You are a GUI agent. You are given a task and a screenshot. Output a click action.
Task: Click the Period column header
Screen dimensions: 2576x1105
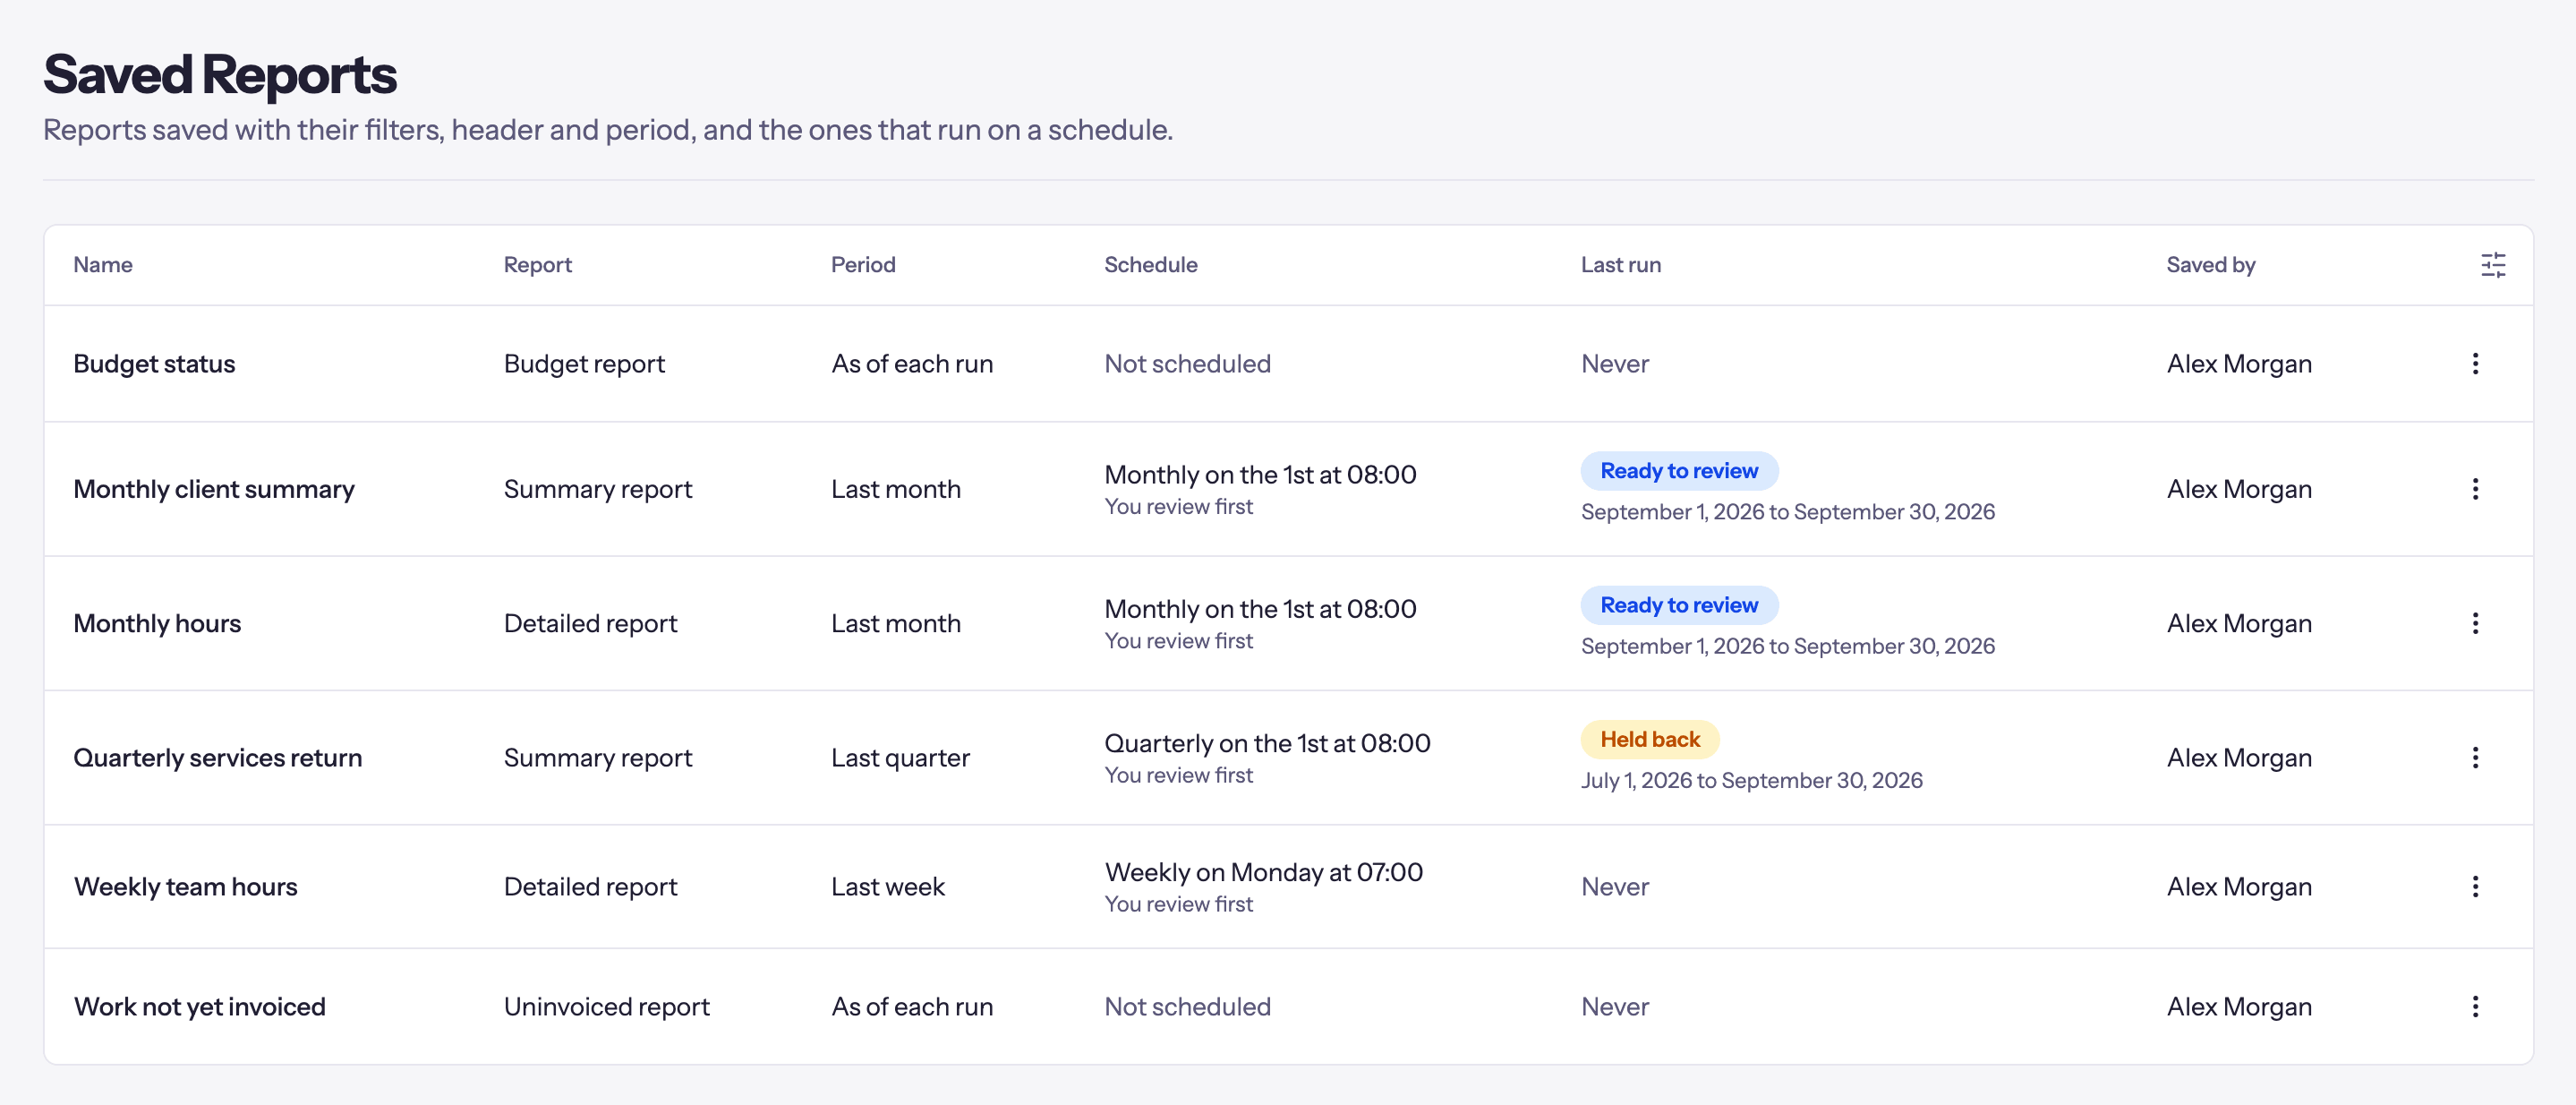[863, 265]
